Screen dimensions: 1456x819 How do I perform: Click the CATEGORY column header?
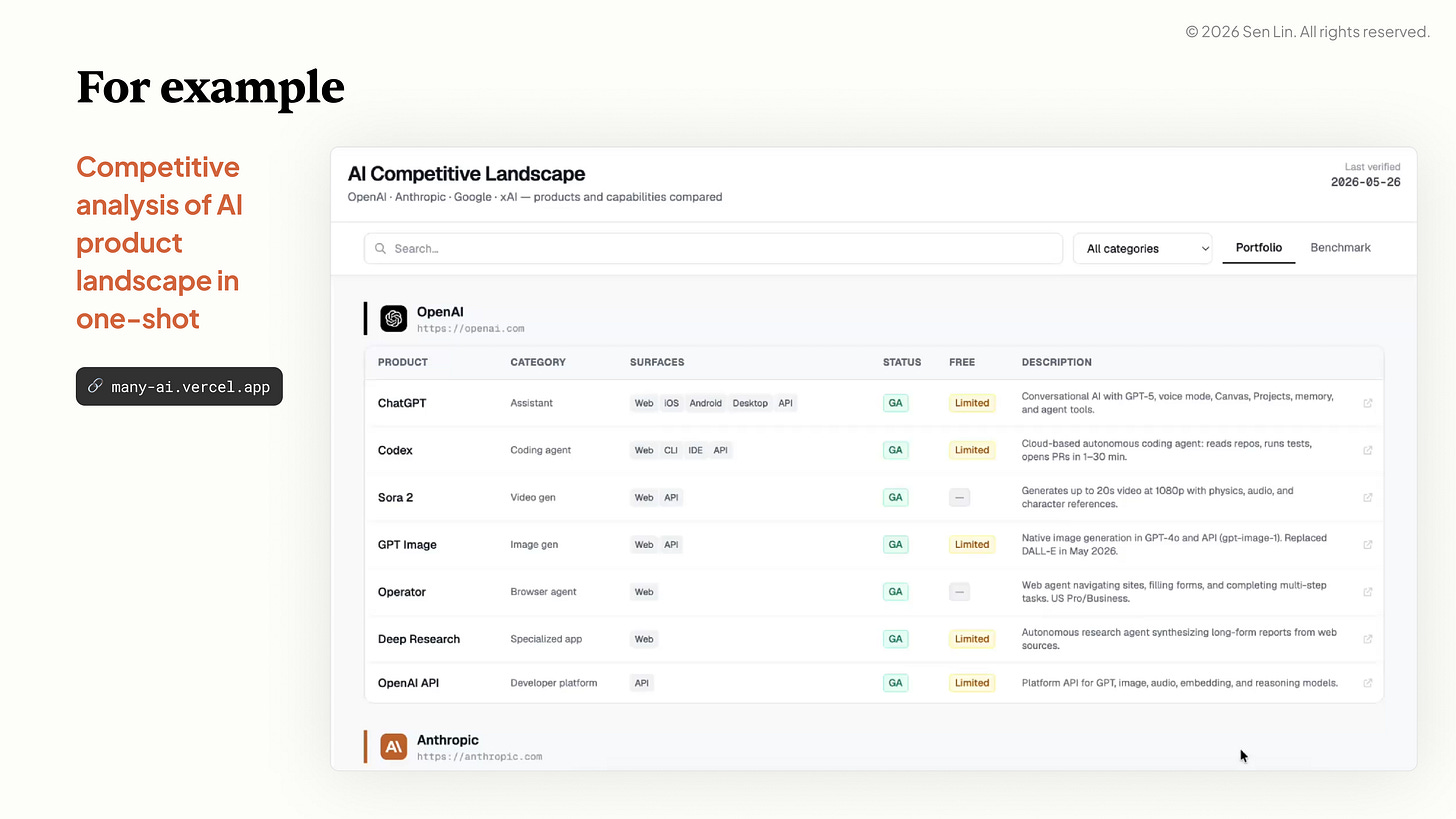click(538, 362)
